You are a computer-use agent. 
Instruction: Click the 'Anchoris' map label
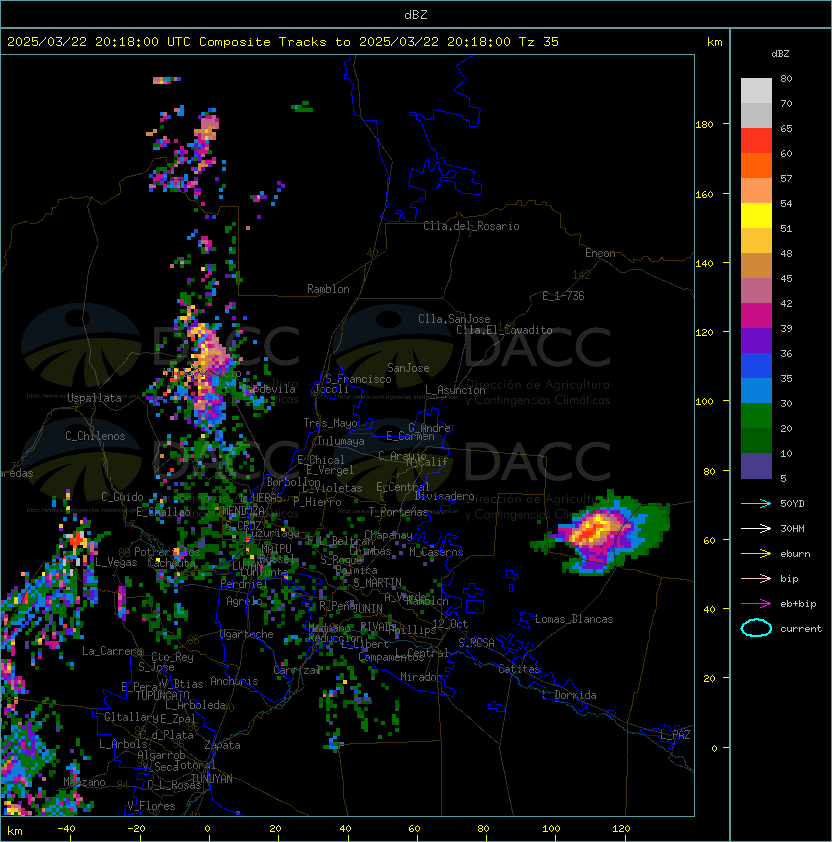234,681
